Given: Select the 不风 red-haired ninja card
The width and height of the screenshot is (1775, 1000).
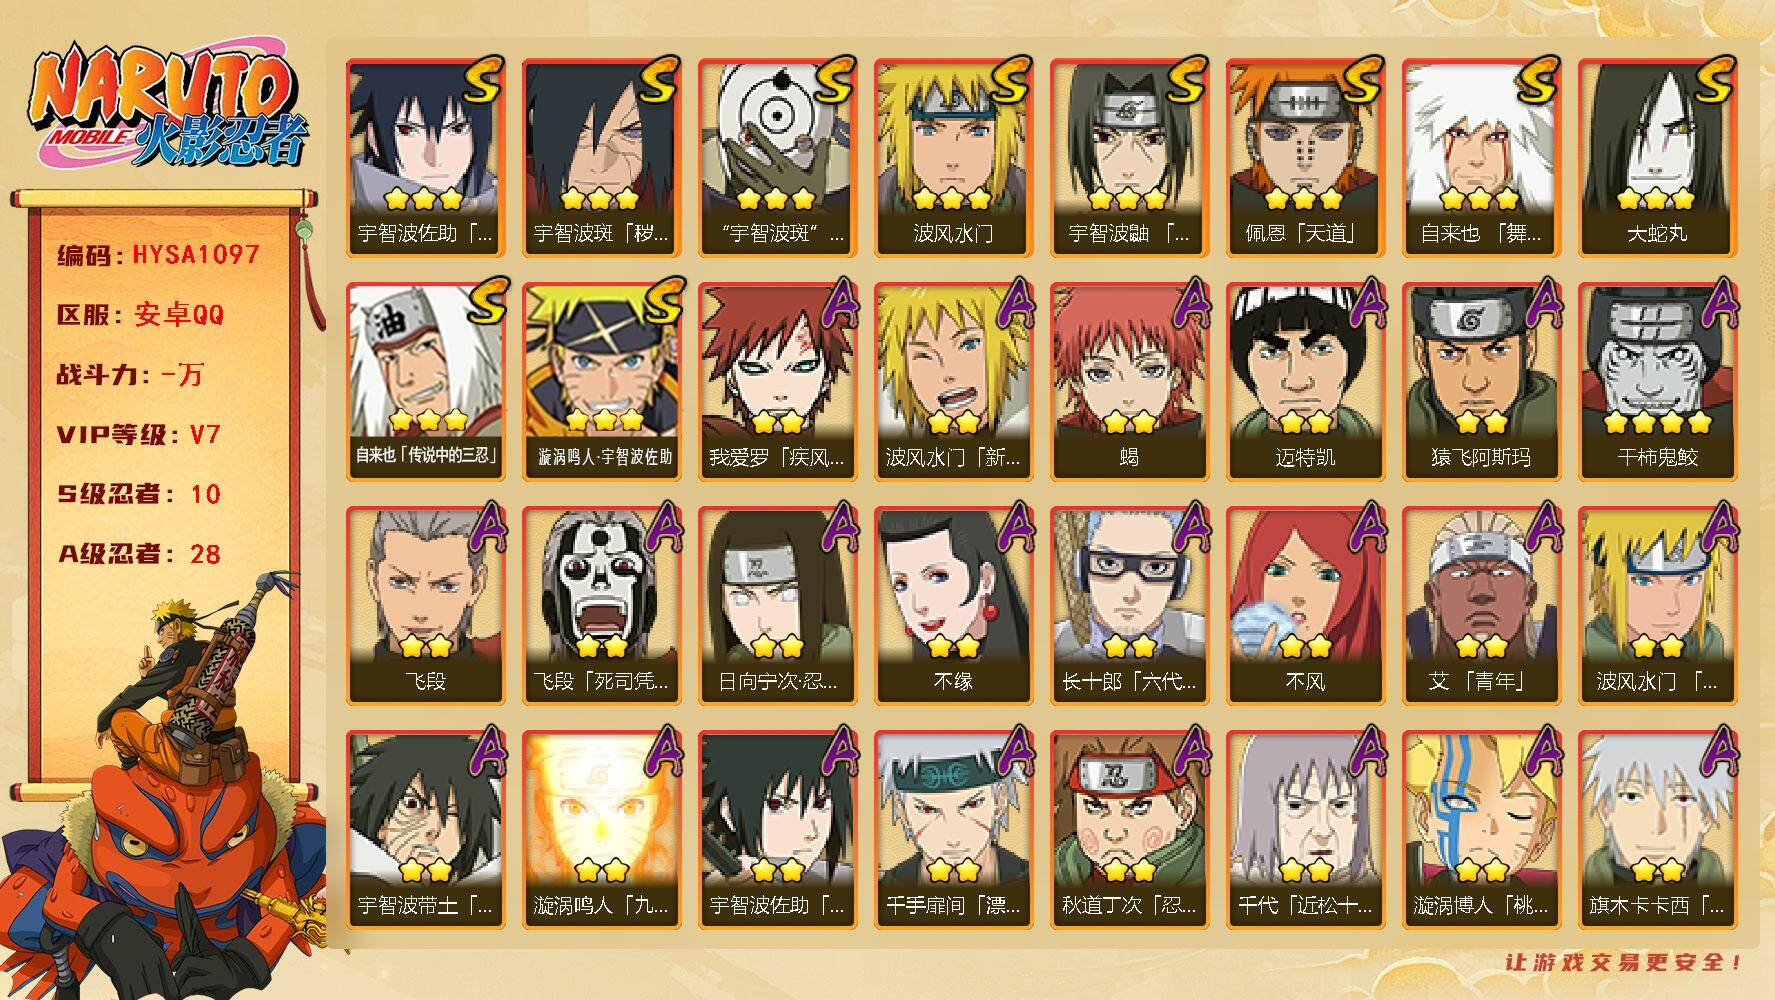Looking at the screenshot, I should tap(1305, 606).
